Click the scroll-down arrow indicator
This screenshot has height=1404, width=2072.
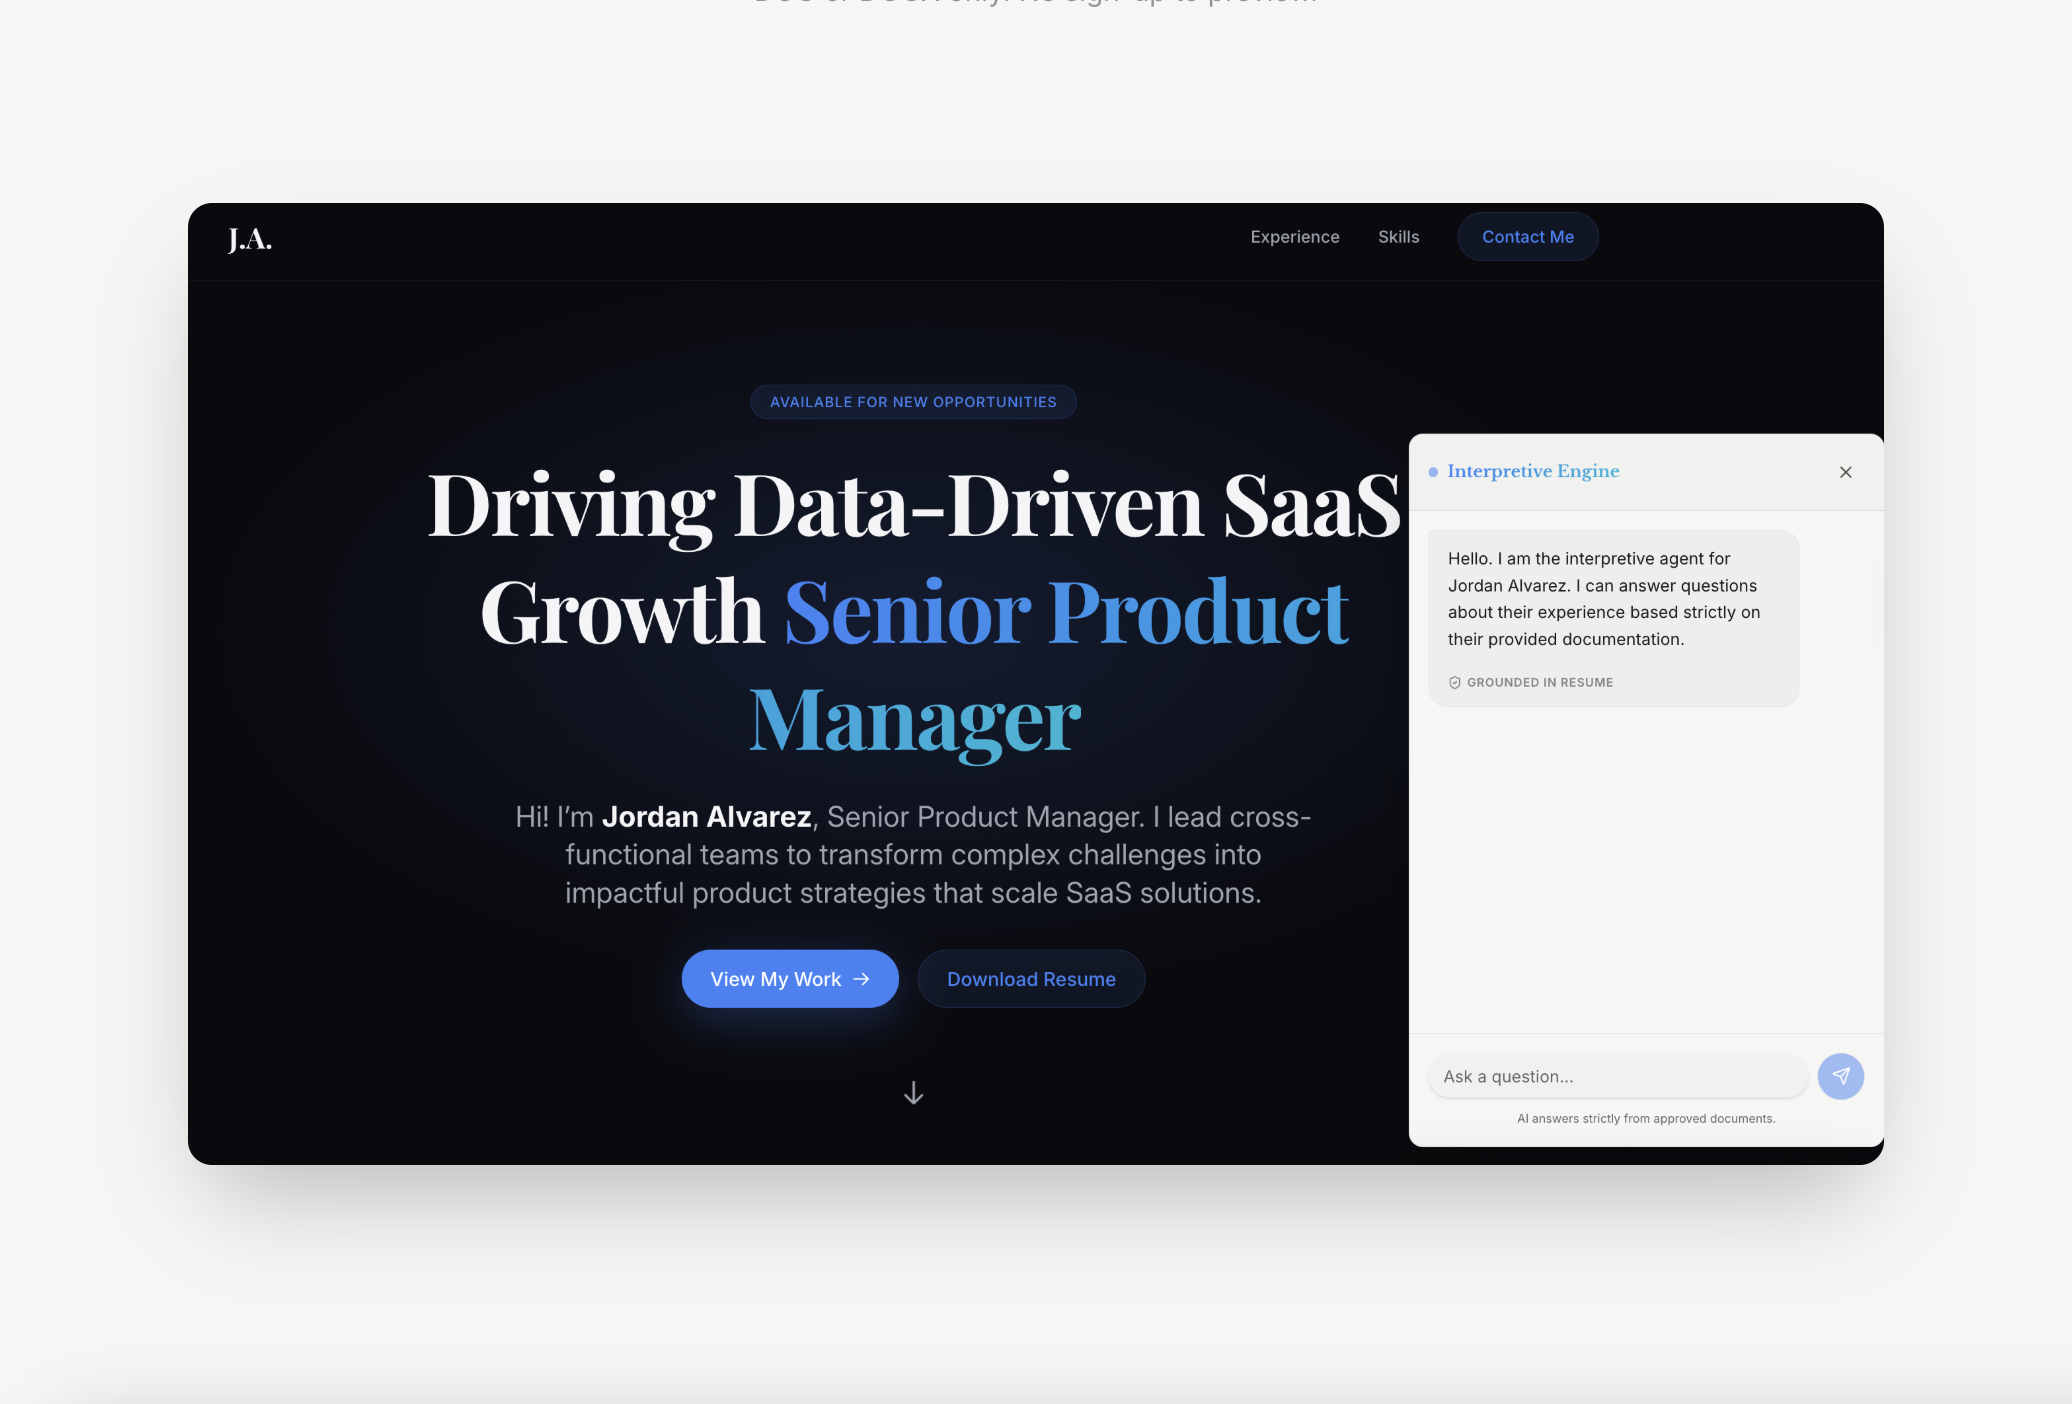[x=913, y=1093]
